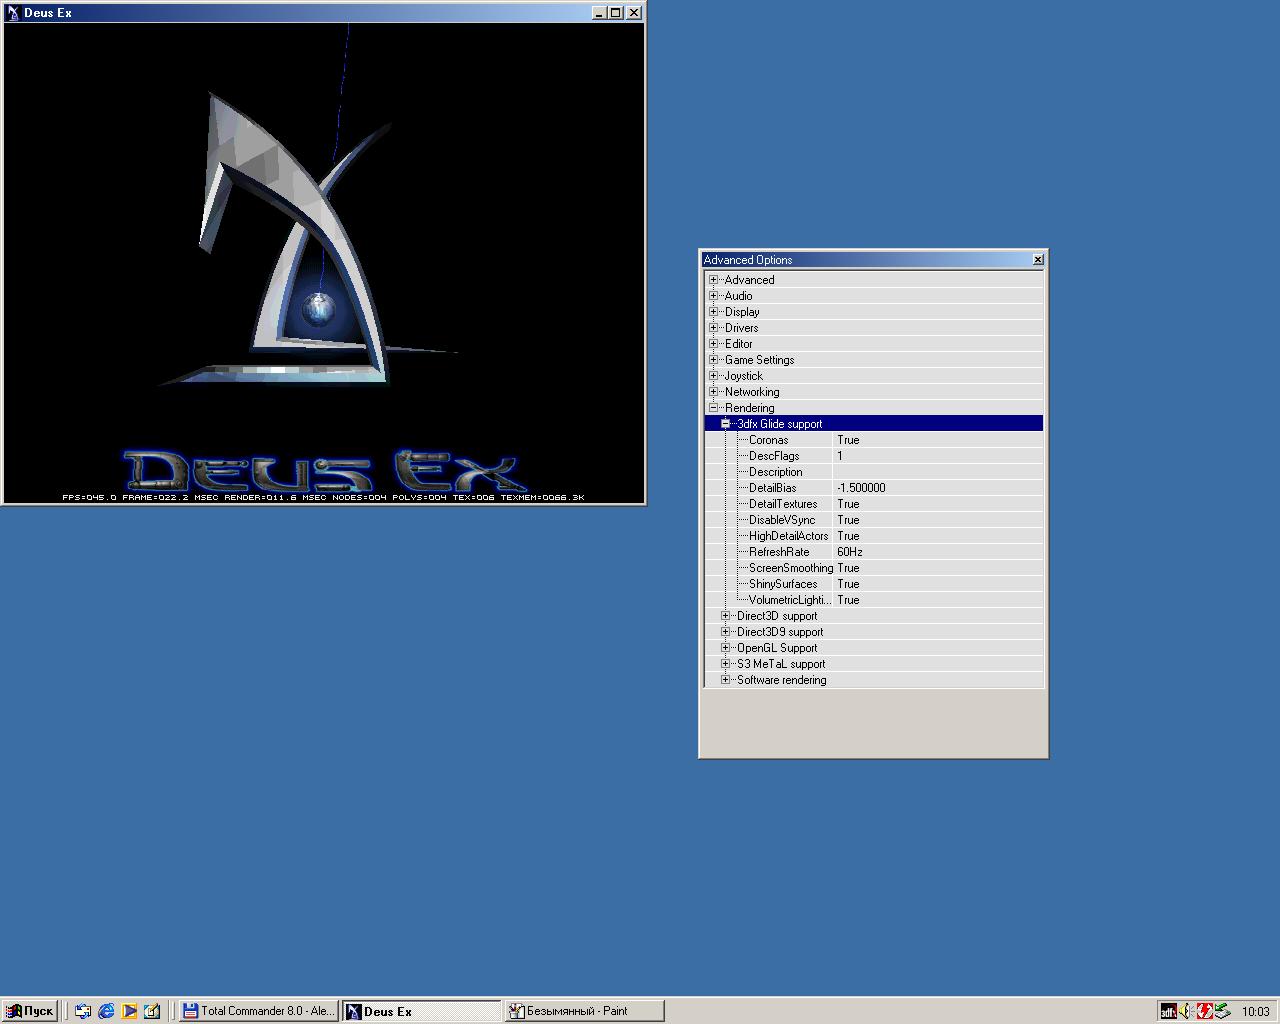This screenshot has width=1280, height=1024.
Task: Click the Deus Ex title bar icon
Action: pyautogui.click(x=13, y=13)
